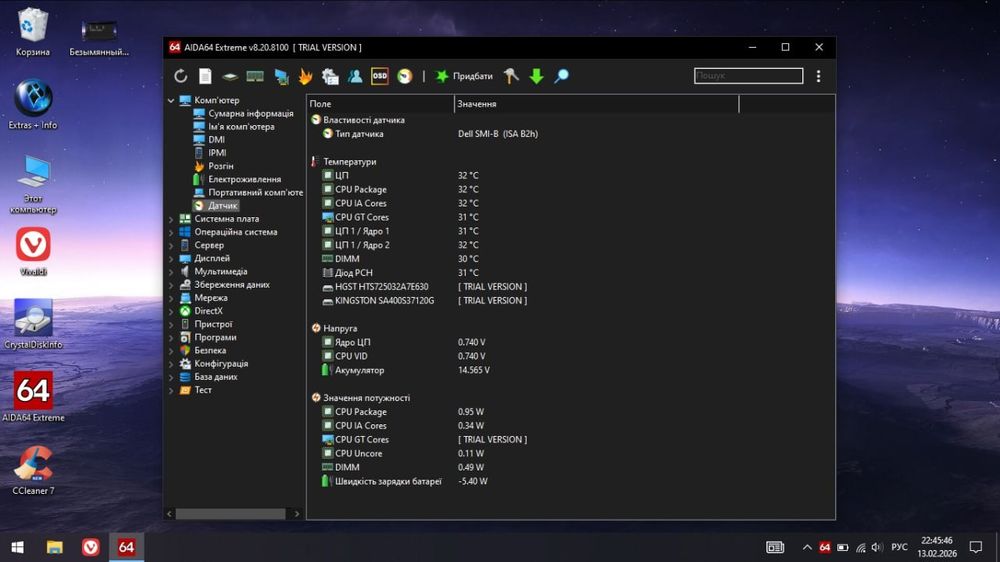1000x562 pixels.
Task: Select the Extras + Info desktop icon
Action: tap(33, 105)
